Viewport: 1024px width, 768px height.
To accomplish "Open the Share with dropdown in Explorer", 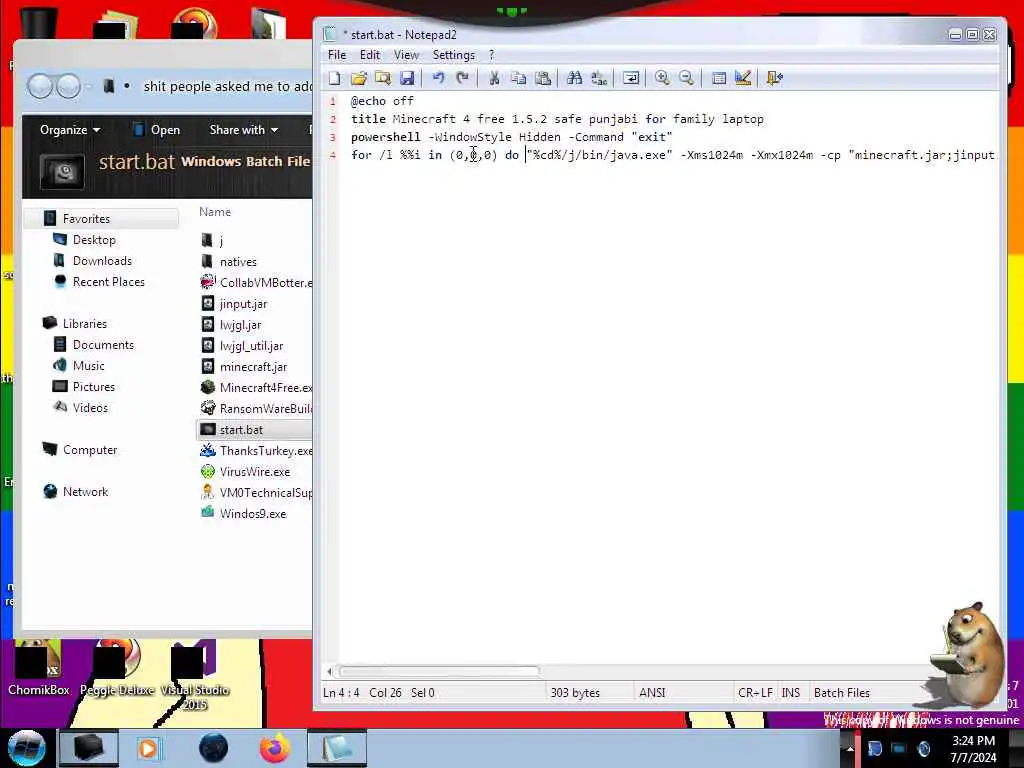I will (x=244, y=130).
